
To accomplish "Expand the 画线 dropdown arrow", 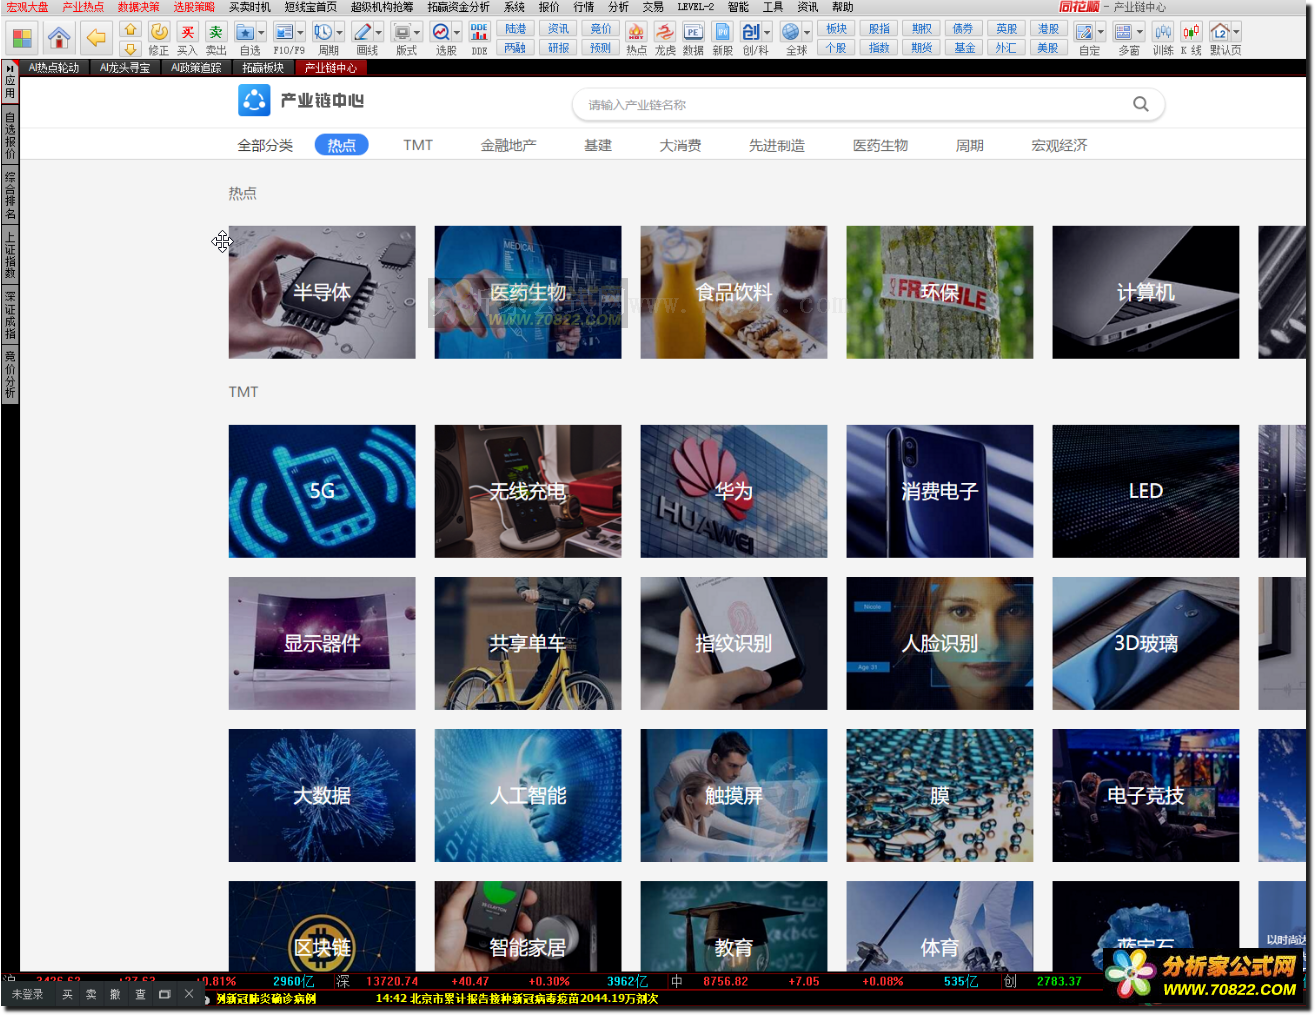I will click(x=378, y=32).
